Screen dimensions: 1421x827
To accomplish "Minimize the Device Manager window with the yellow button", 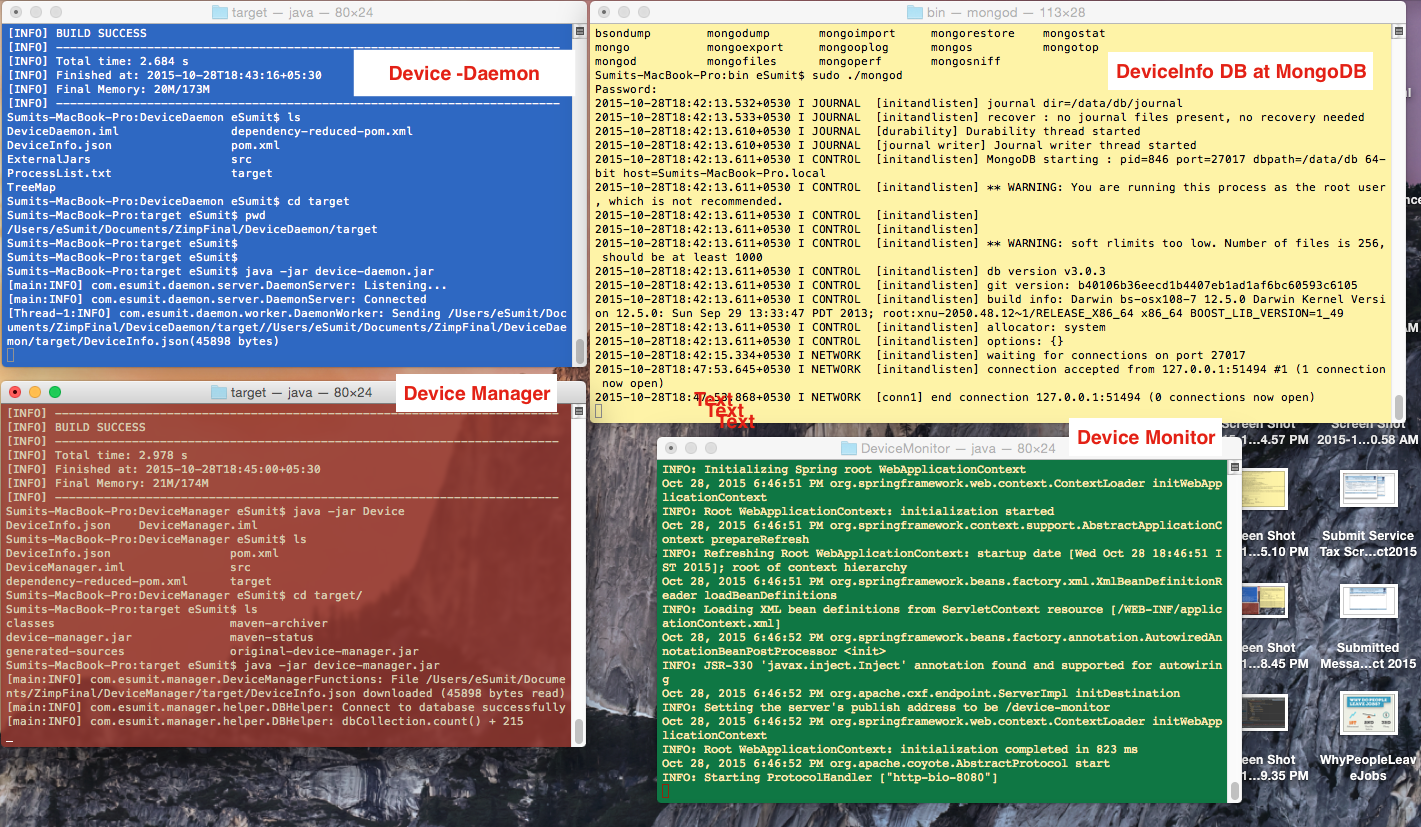I will pyautogui.click(x=35, y=392).
